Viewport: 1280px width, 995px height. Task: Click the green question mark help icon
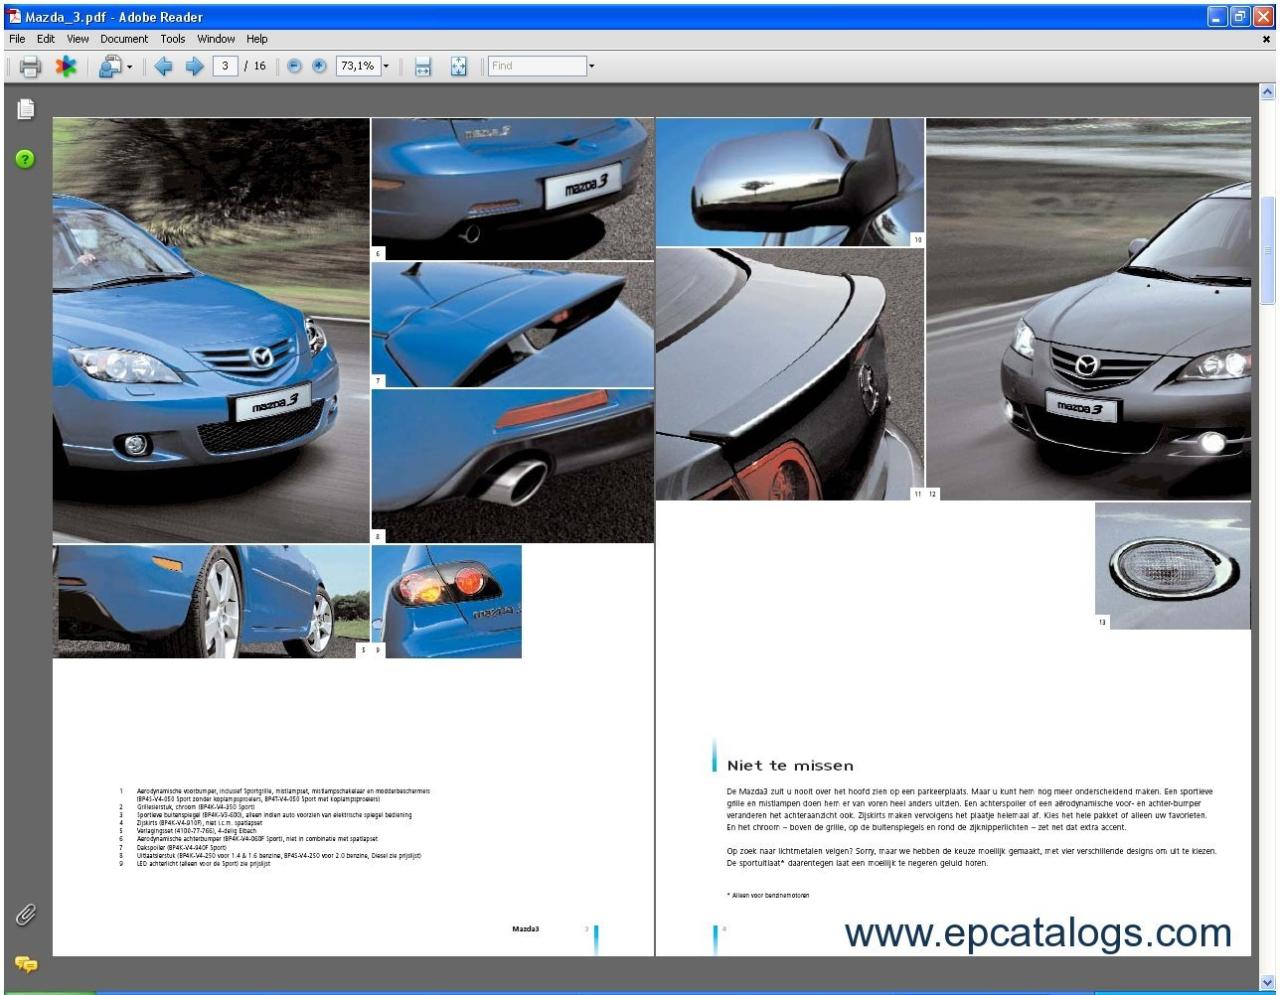point(25,159)
